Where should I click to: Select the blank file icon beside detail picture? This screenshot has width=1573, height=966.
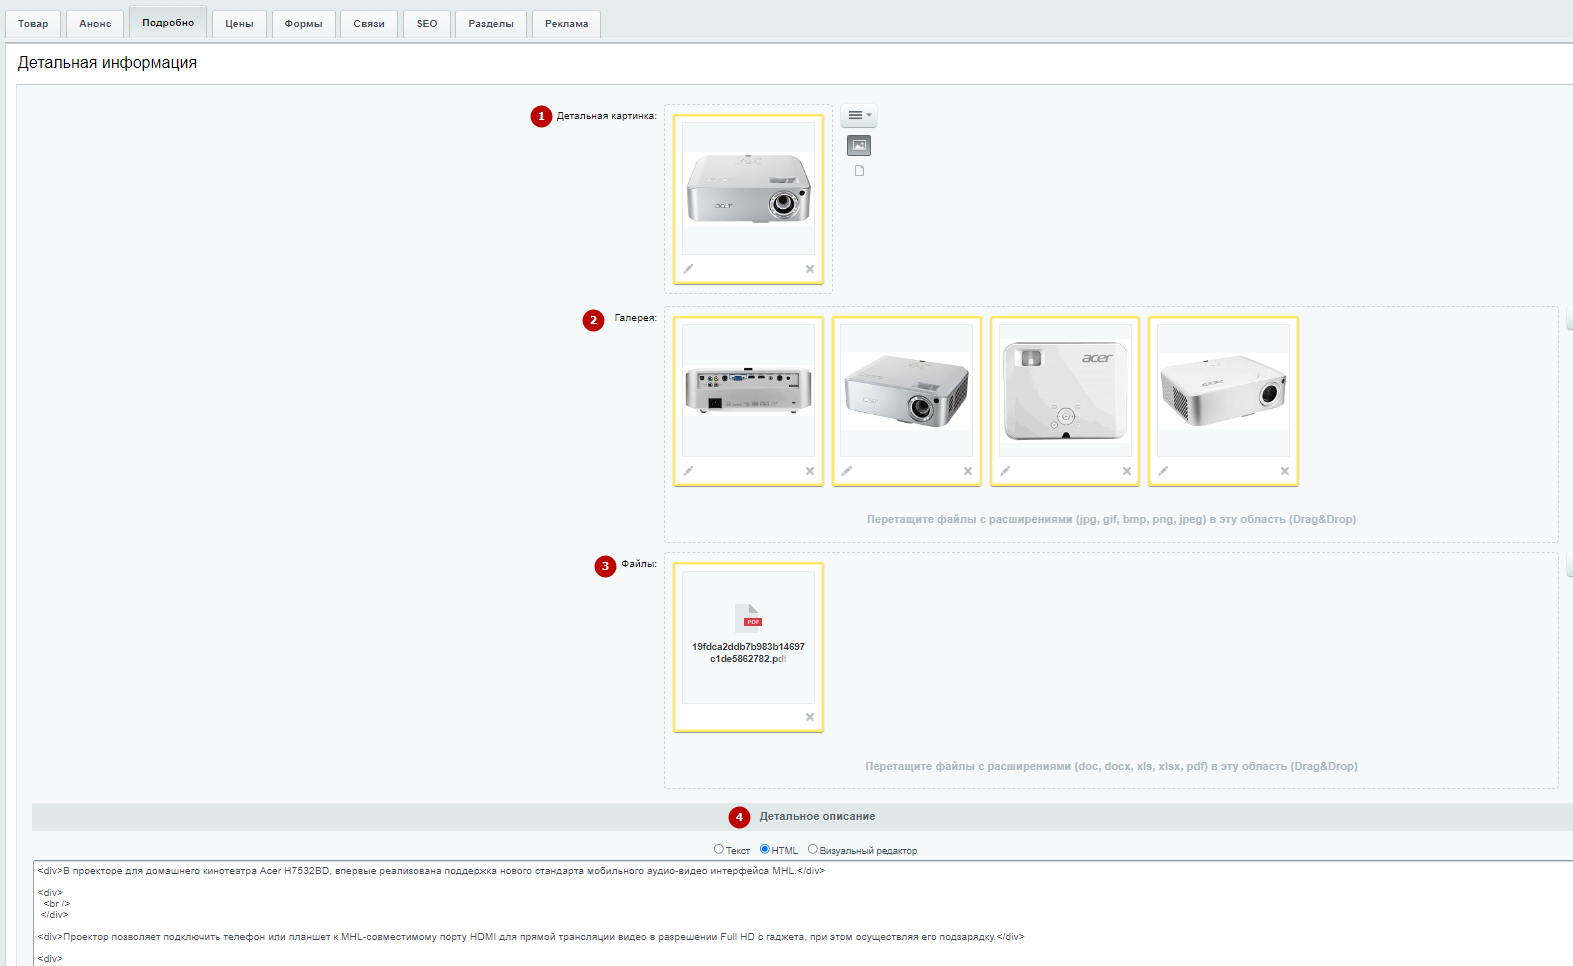859,171
